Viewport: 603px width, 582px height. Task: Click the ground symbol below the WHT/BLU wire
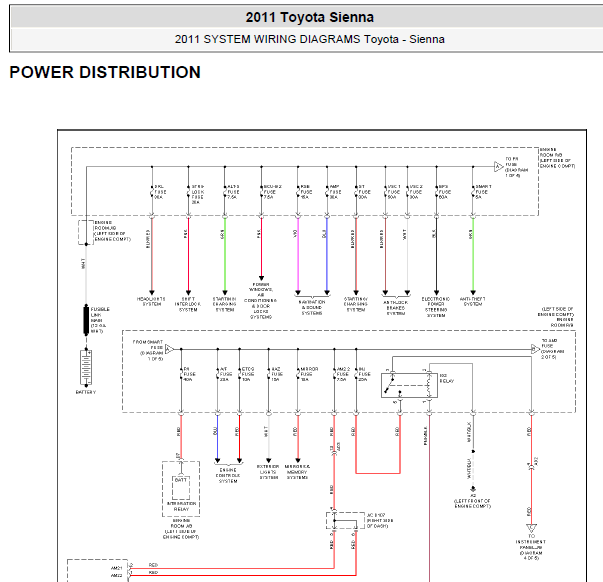click(x=473, y=490)
